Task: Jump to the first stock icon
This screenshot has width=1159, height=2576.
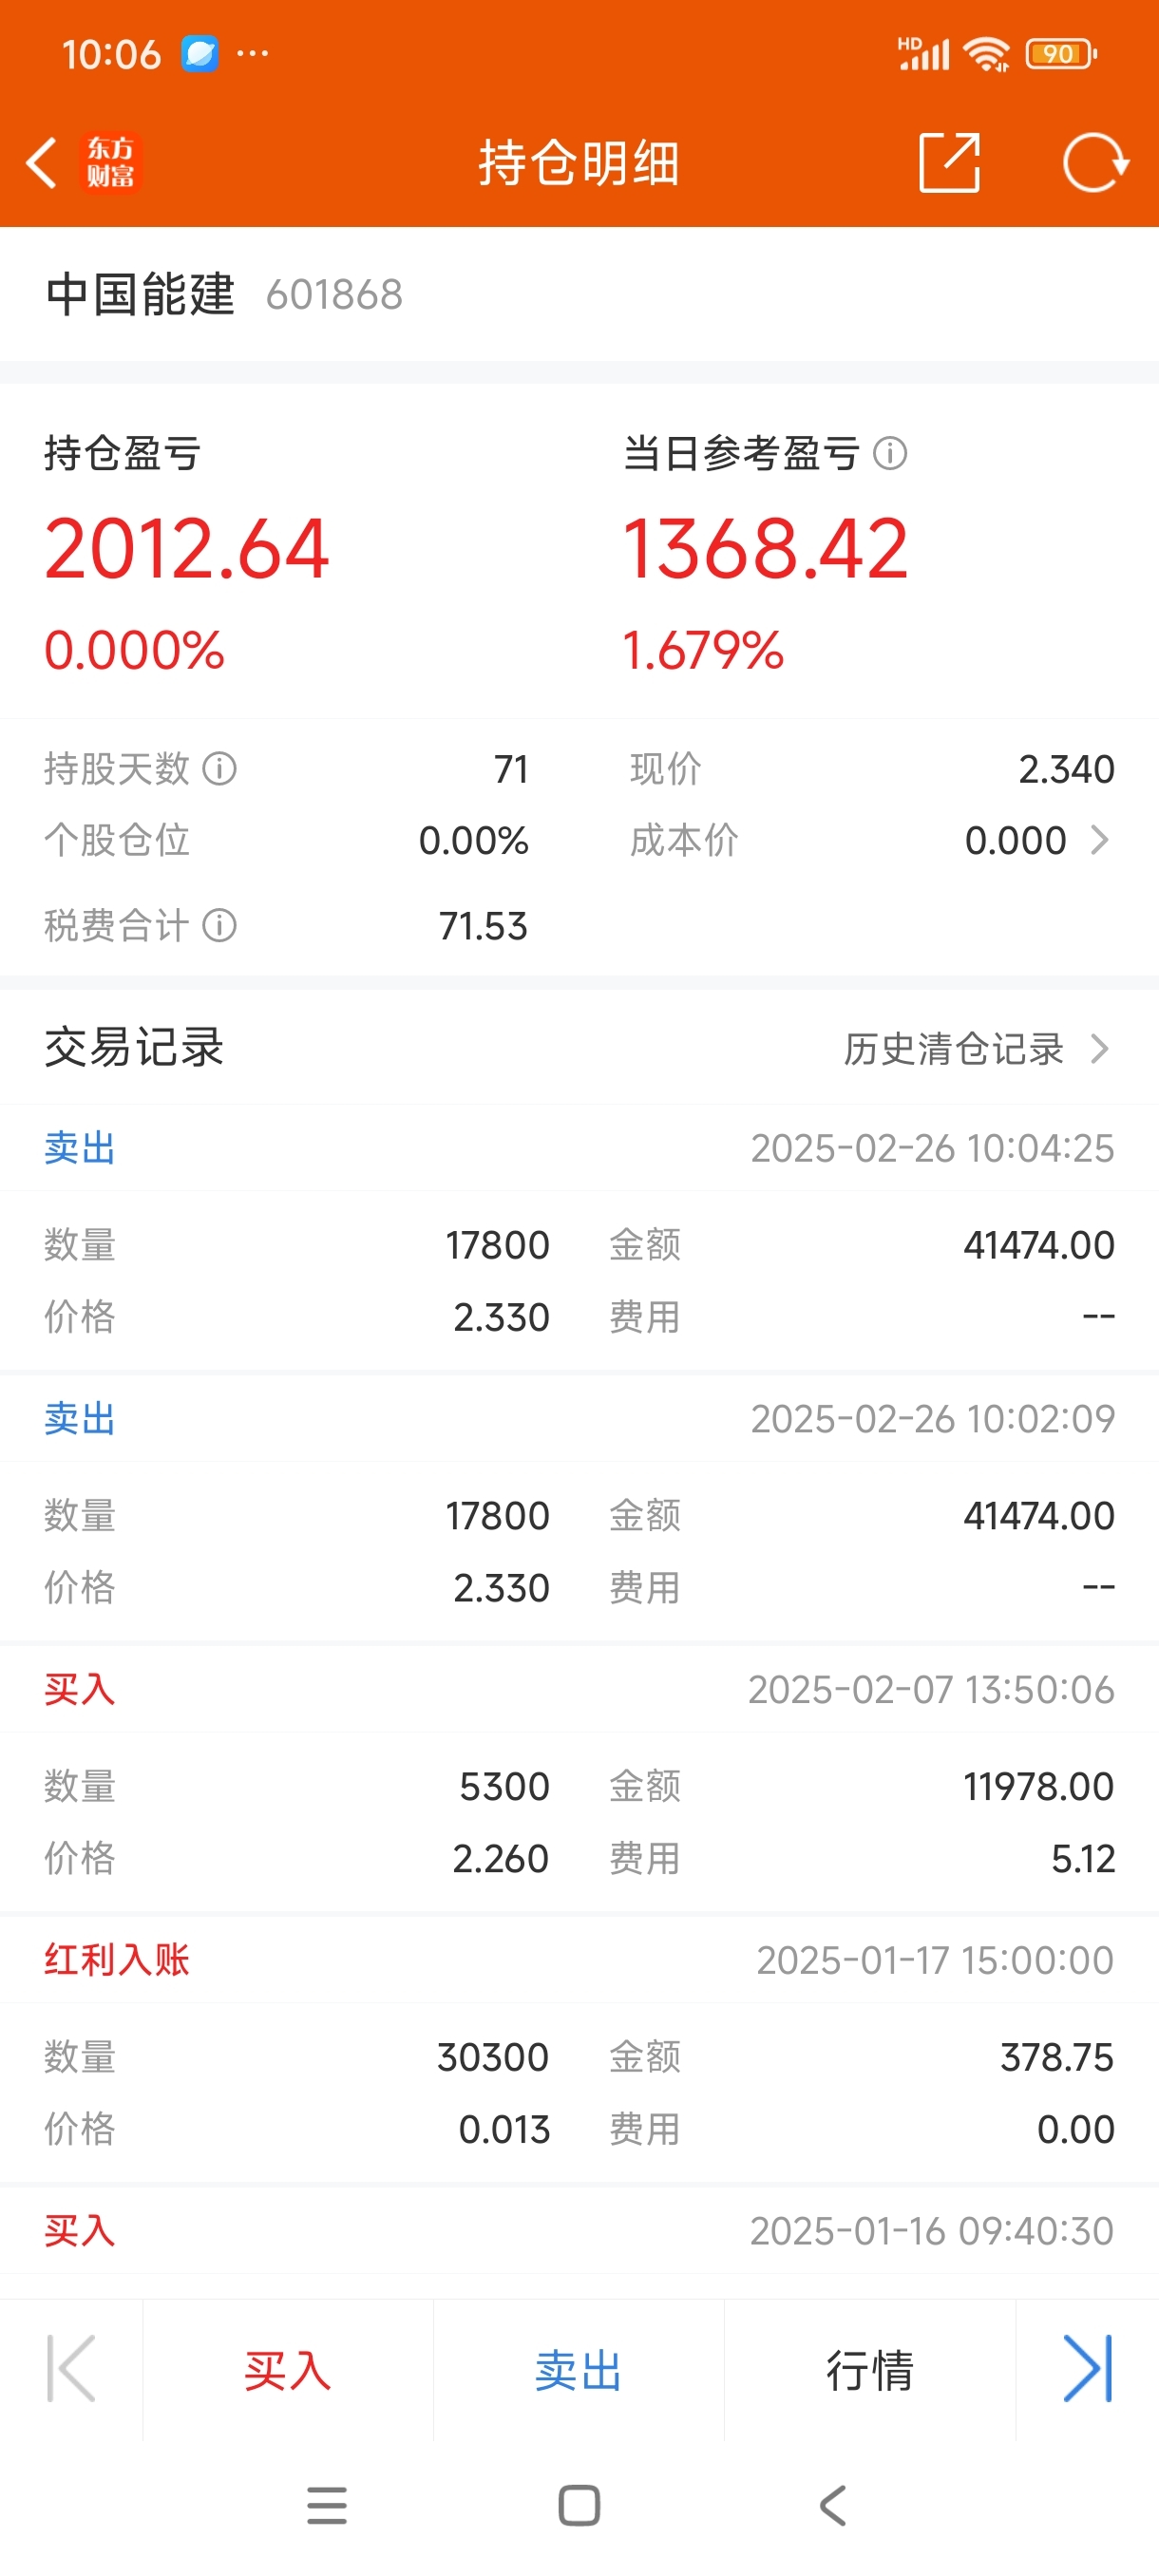Action: click(72, 2368)
